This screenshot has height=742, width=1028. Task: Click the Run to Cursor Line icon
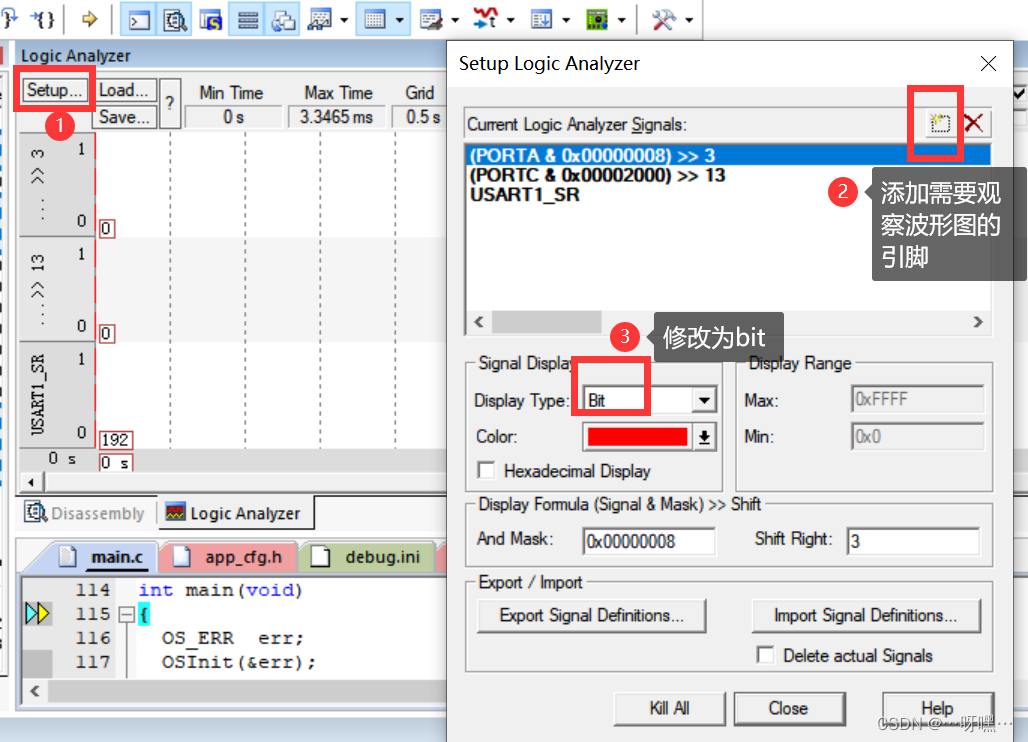(x=44, y=18)
